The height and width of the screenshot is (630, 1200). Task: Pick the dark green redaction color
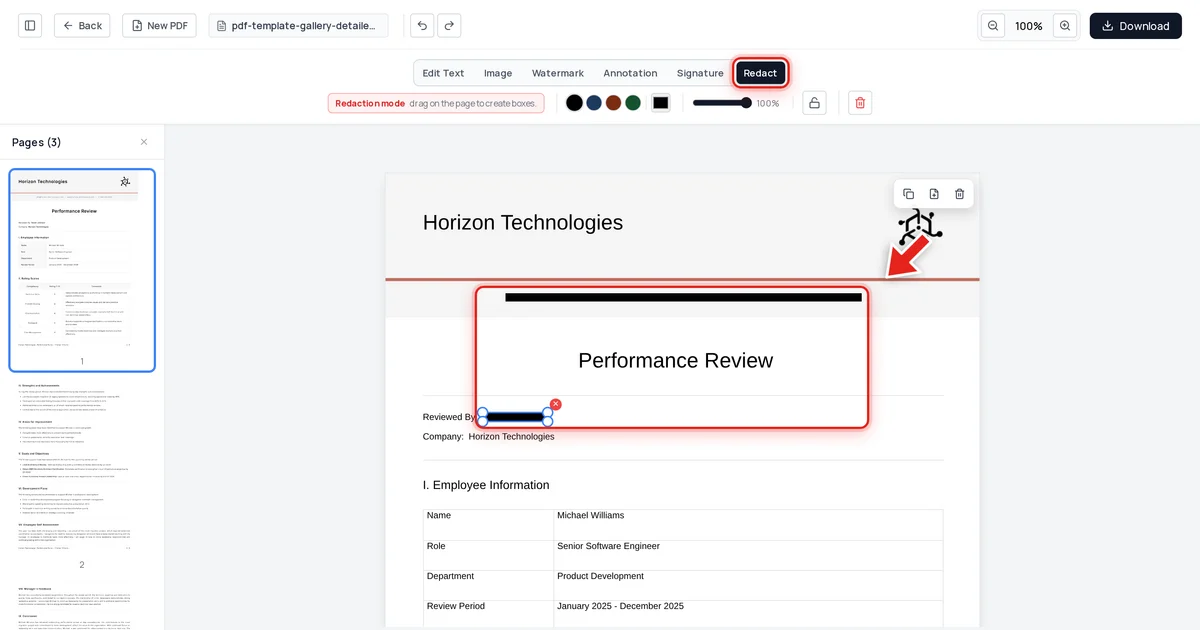pyautogui.click(x=633, y=103)
